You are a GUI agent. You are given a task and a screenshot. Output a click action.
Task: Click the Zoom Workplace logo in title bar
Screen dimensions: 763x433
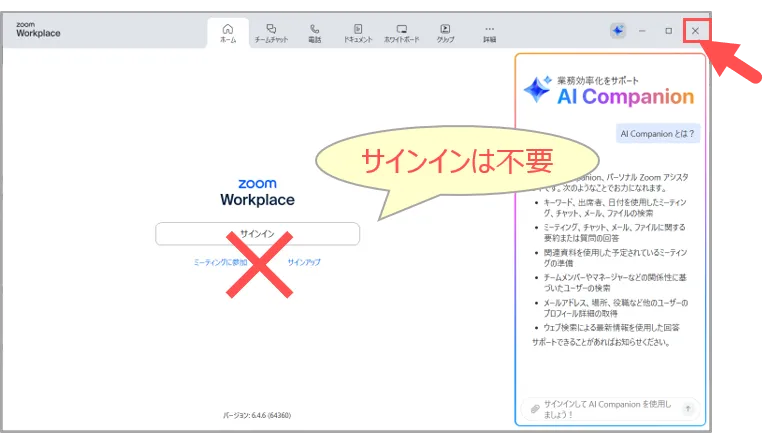pos(38,30)
